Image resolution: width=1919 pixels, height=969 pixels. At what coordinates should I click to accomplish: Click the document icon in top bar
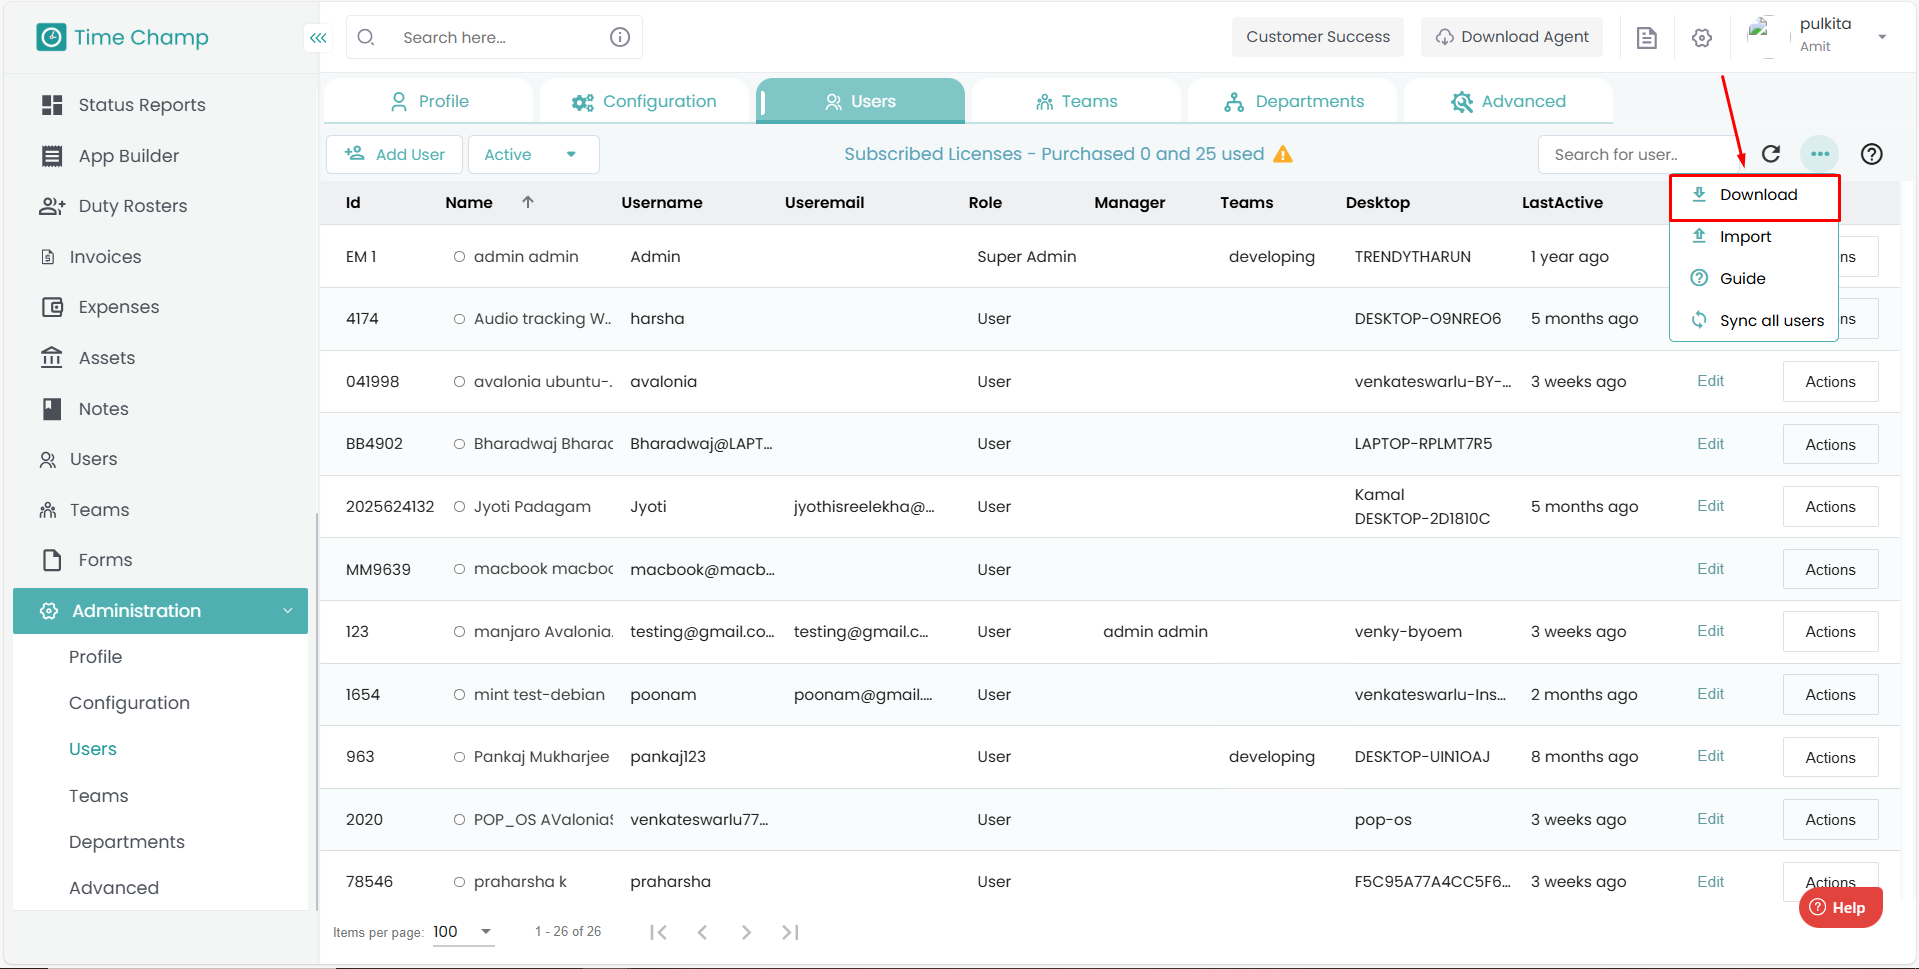(x=1646, y=38)
